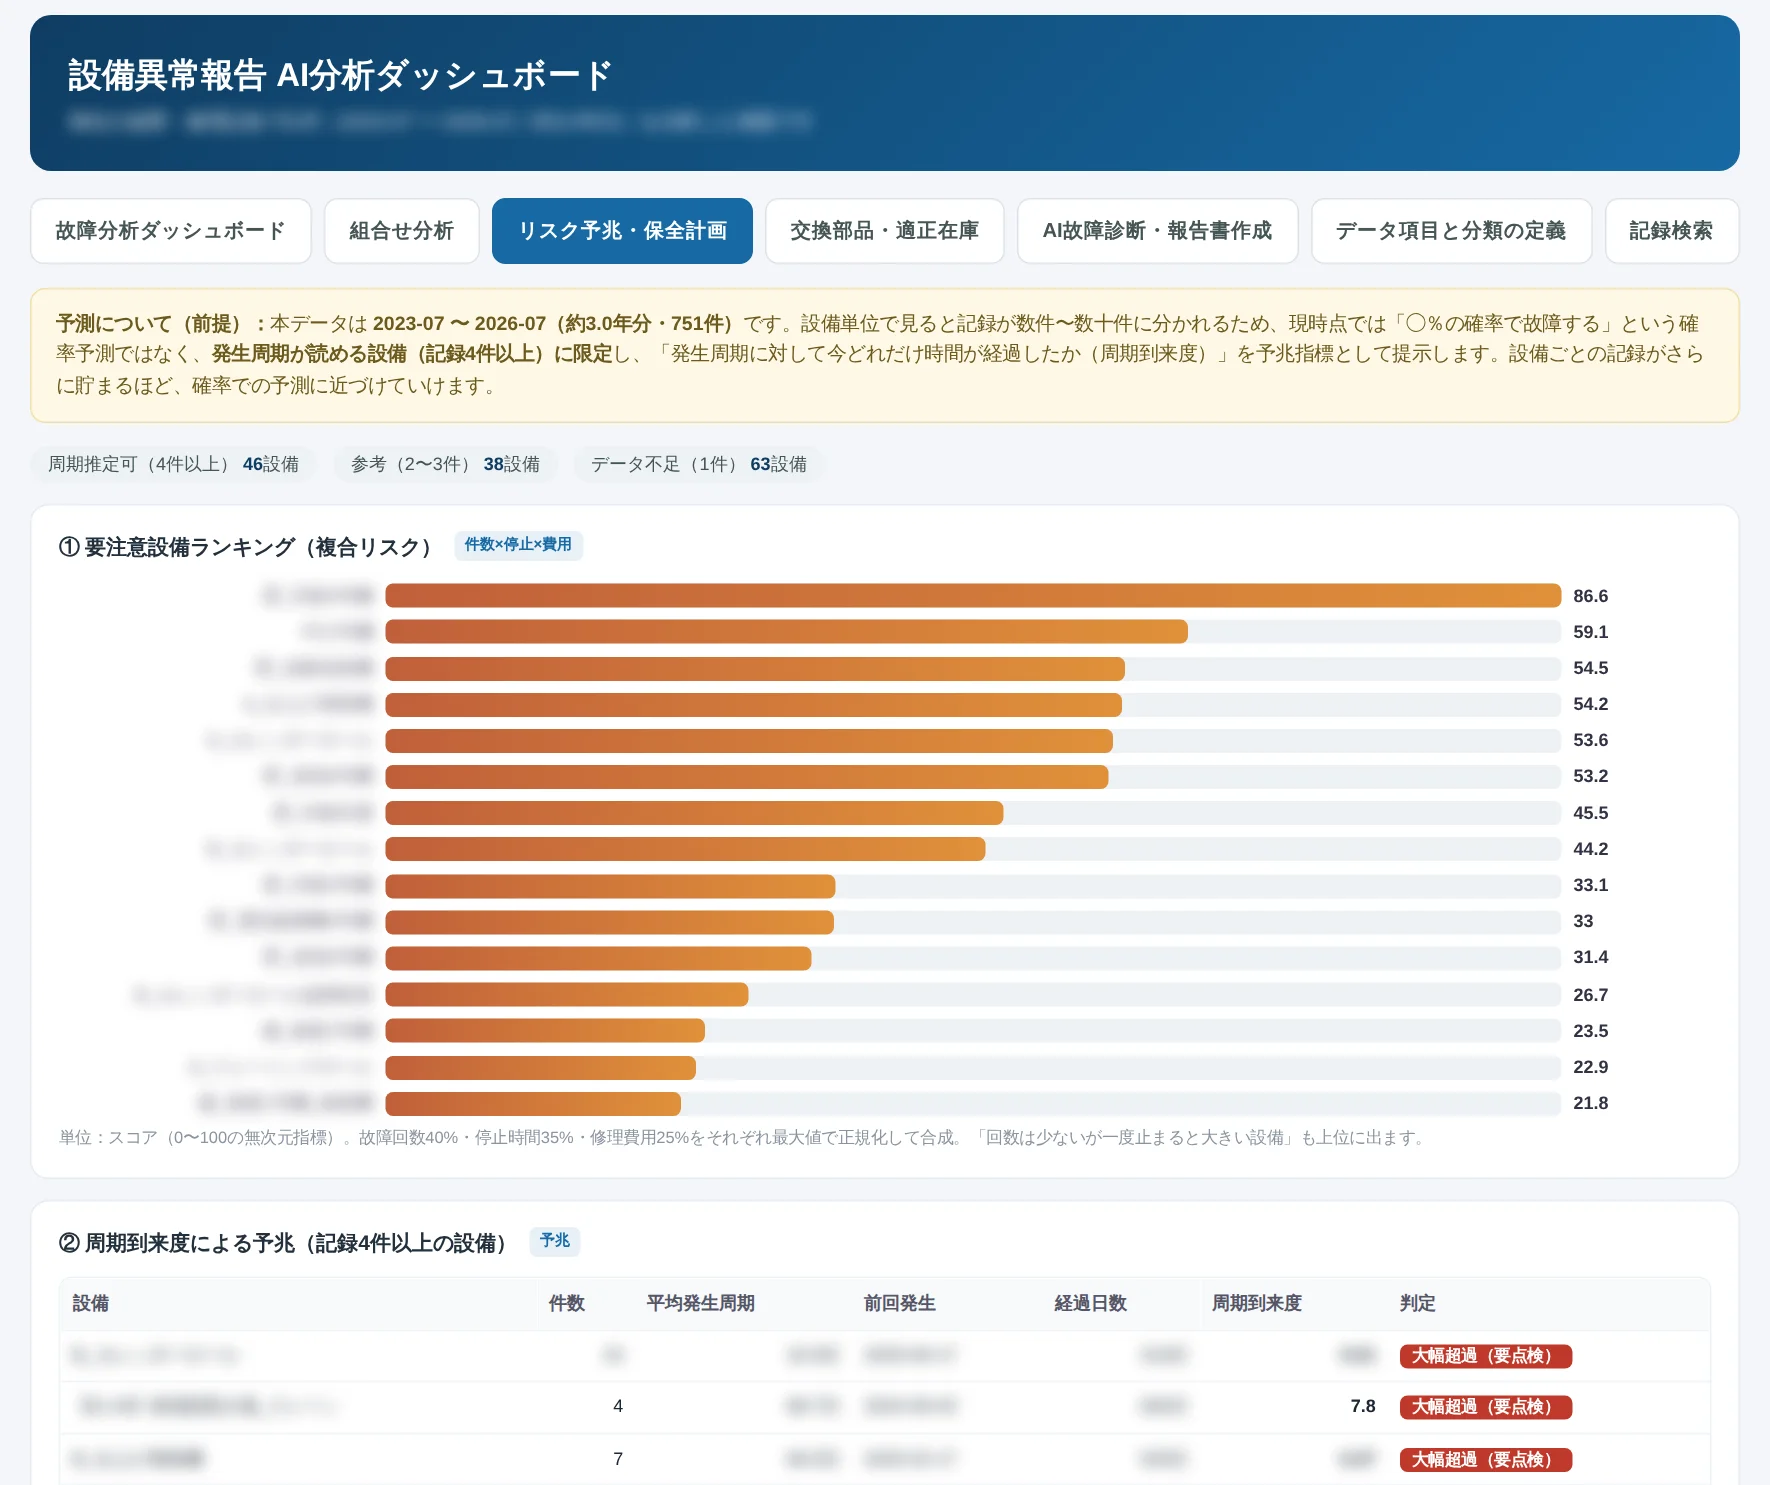Click the score value 33.1
Image resolution: width=1770 pixels, height=1485 pixels.
1591,885
